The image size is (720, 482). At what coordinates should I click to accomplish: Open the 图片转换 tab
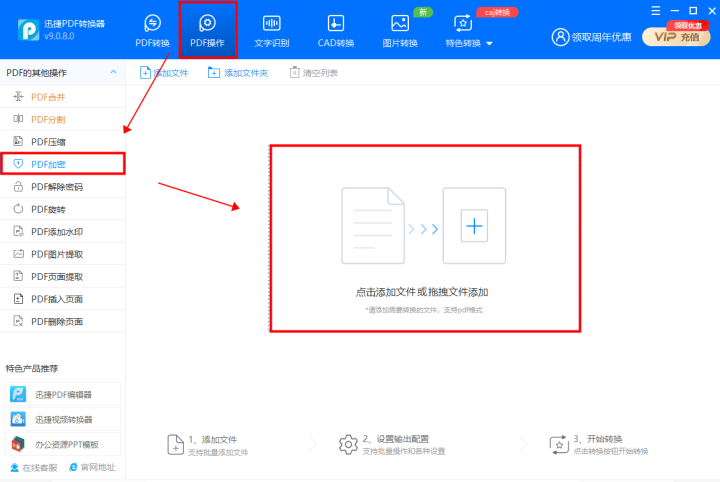(400, 31)
